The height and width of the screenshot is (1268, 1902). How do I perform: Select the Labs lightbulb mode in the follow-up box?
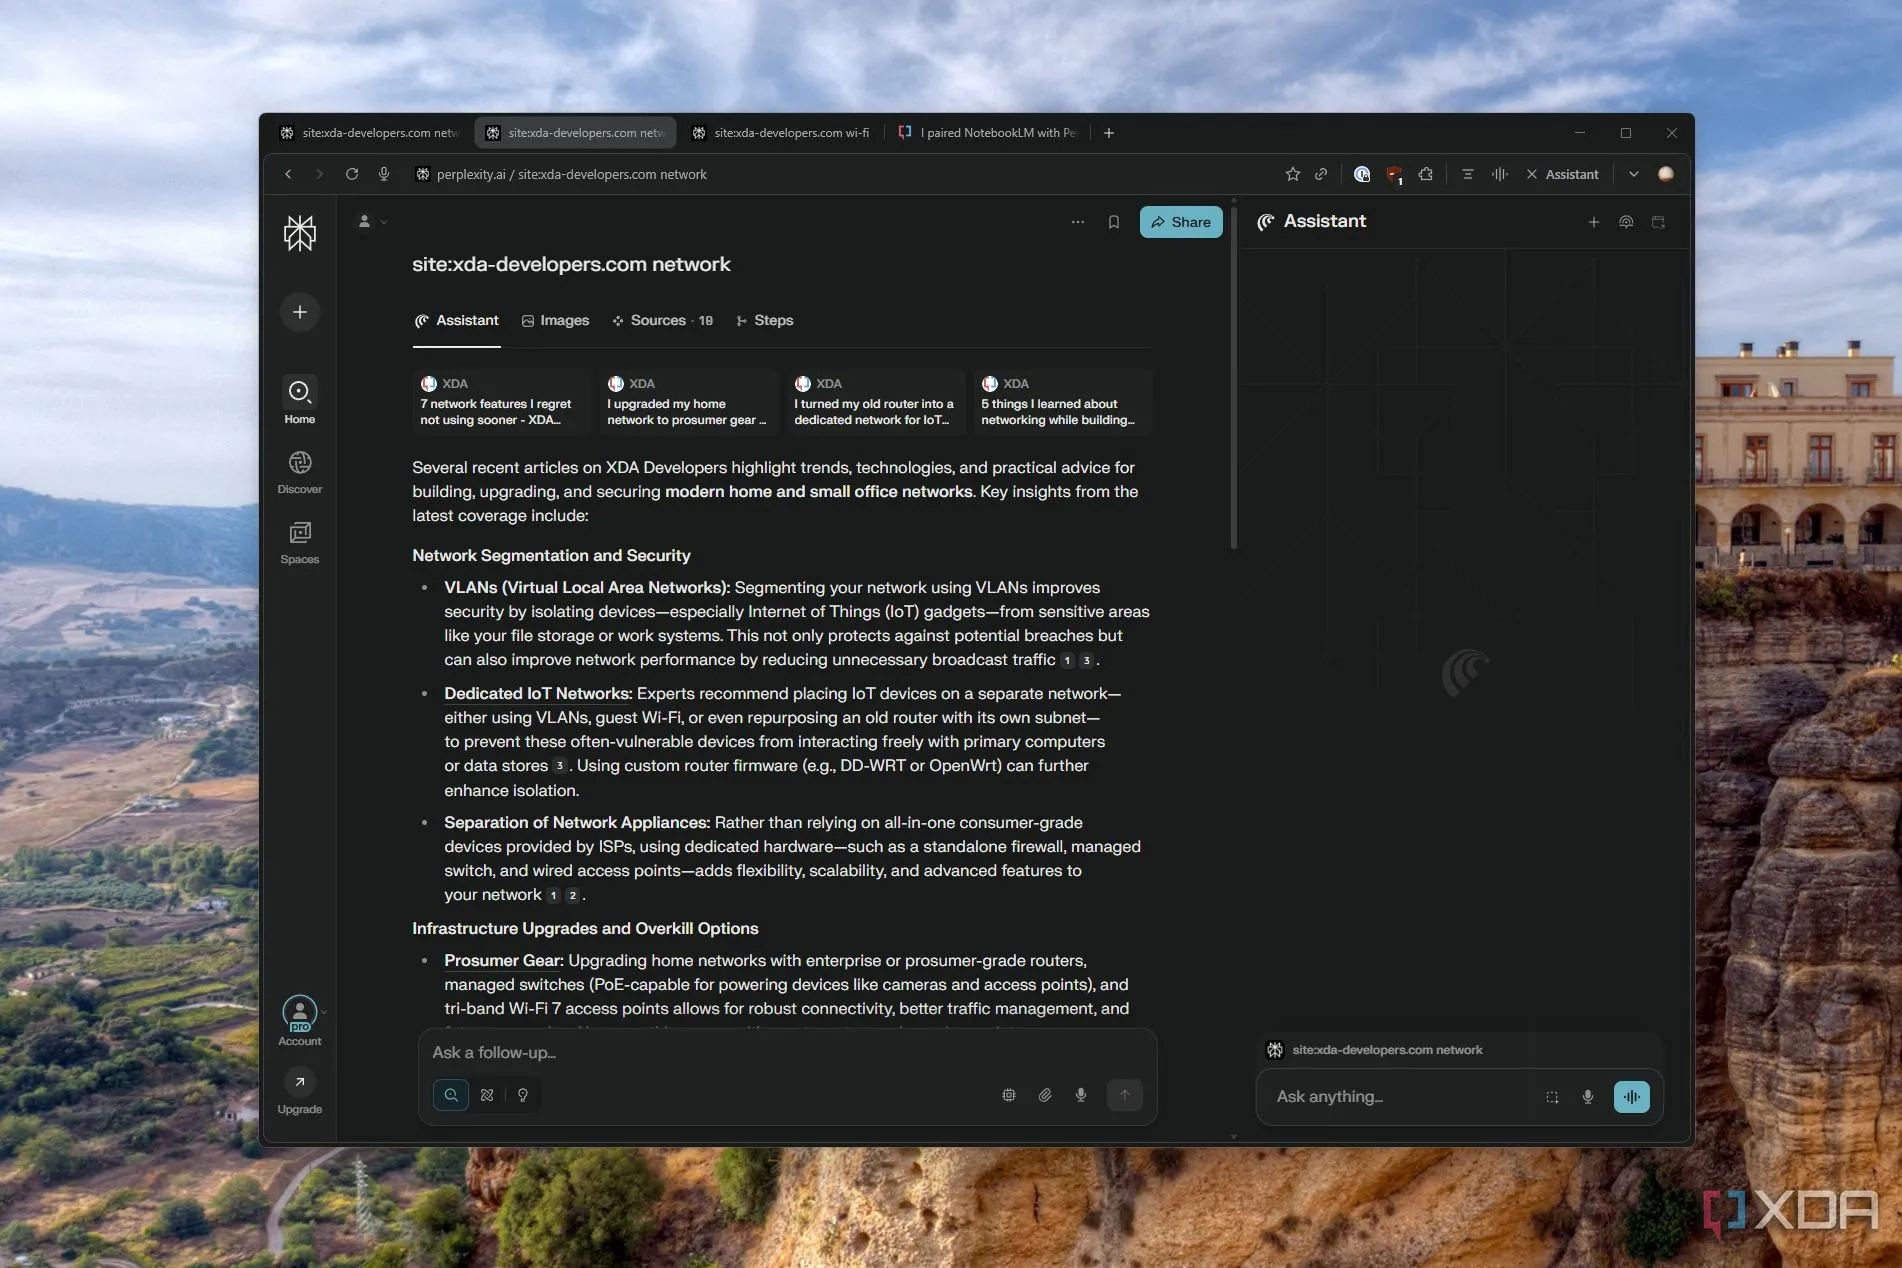click(523, 1095)
